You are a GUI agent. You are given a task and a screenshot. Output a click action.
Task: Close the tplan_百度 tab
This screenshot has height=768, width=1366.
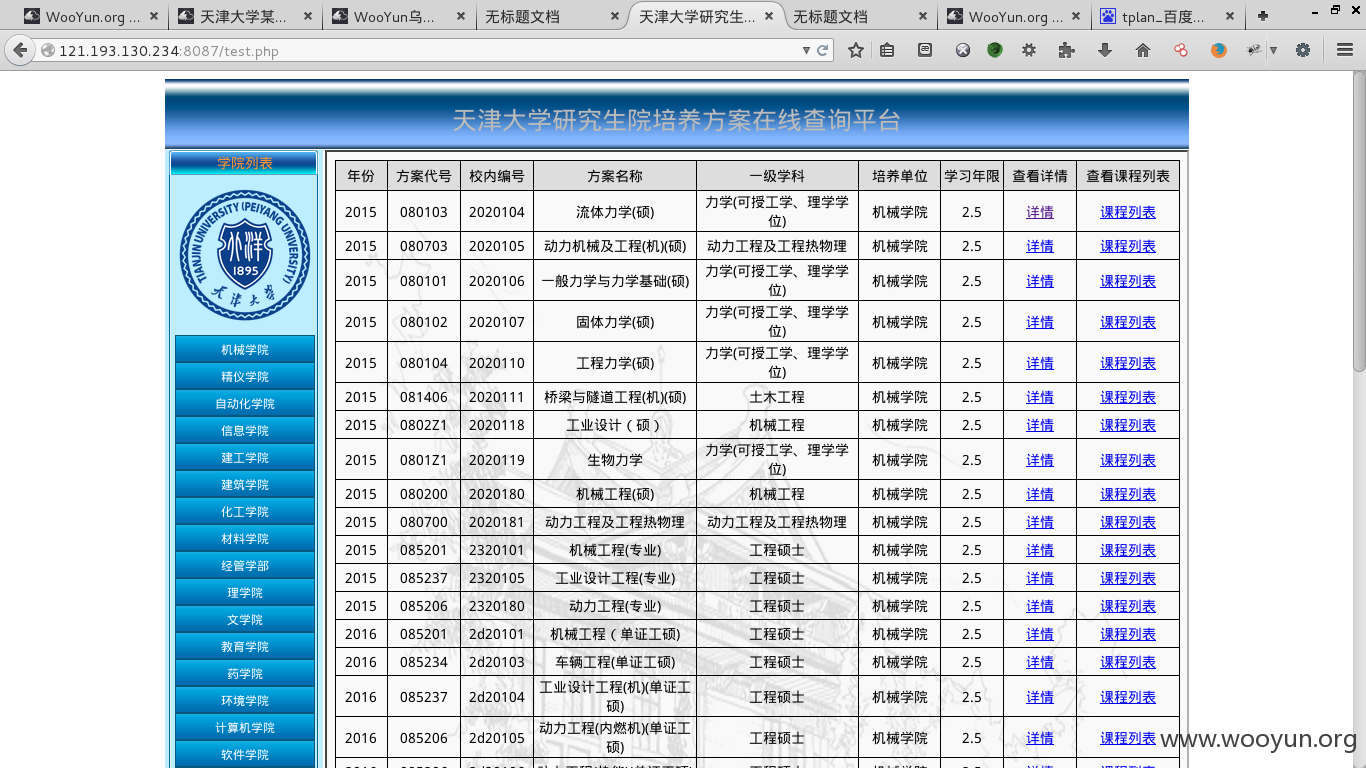(x=1229, y=16)
